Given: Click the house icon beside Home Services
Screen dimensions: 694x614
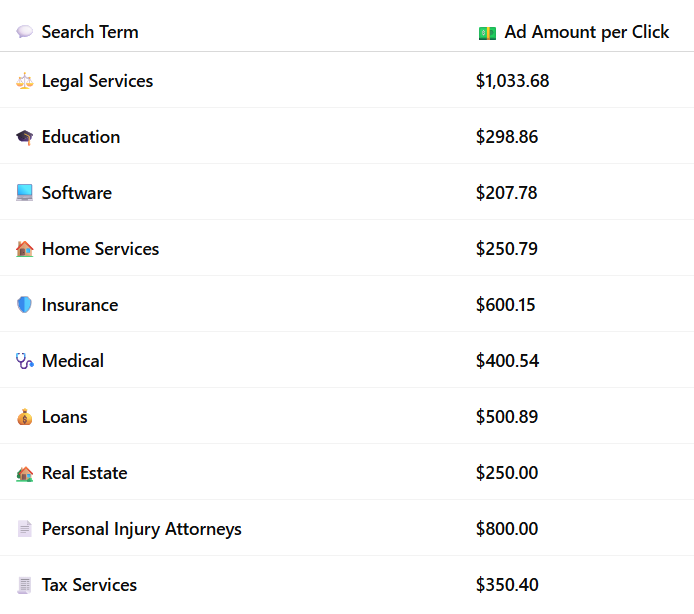Looking at the screenshot, I should [x=24, y=249].
